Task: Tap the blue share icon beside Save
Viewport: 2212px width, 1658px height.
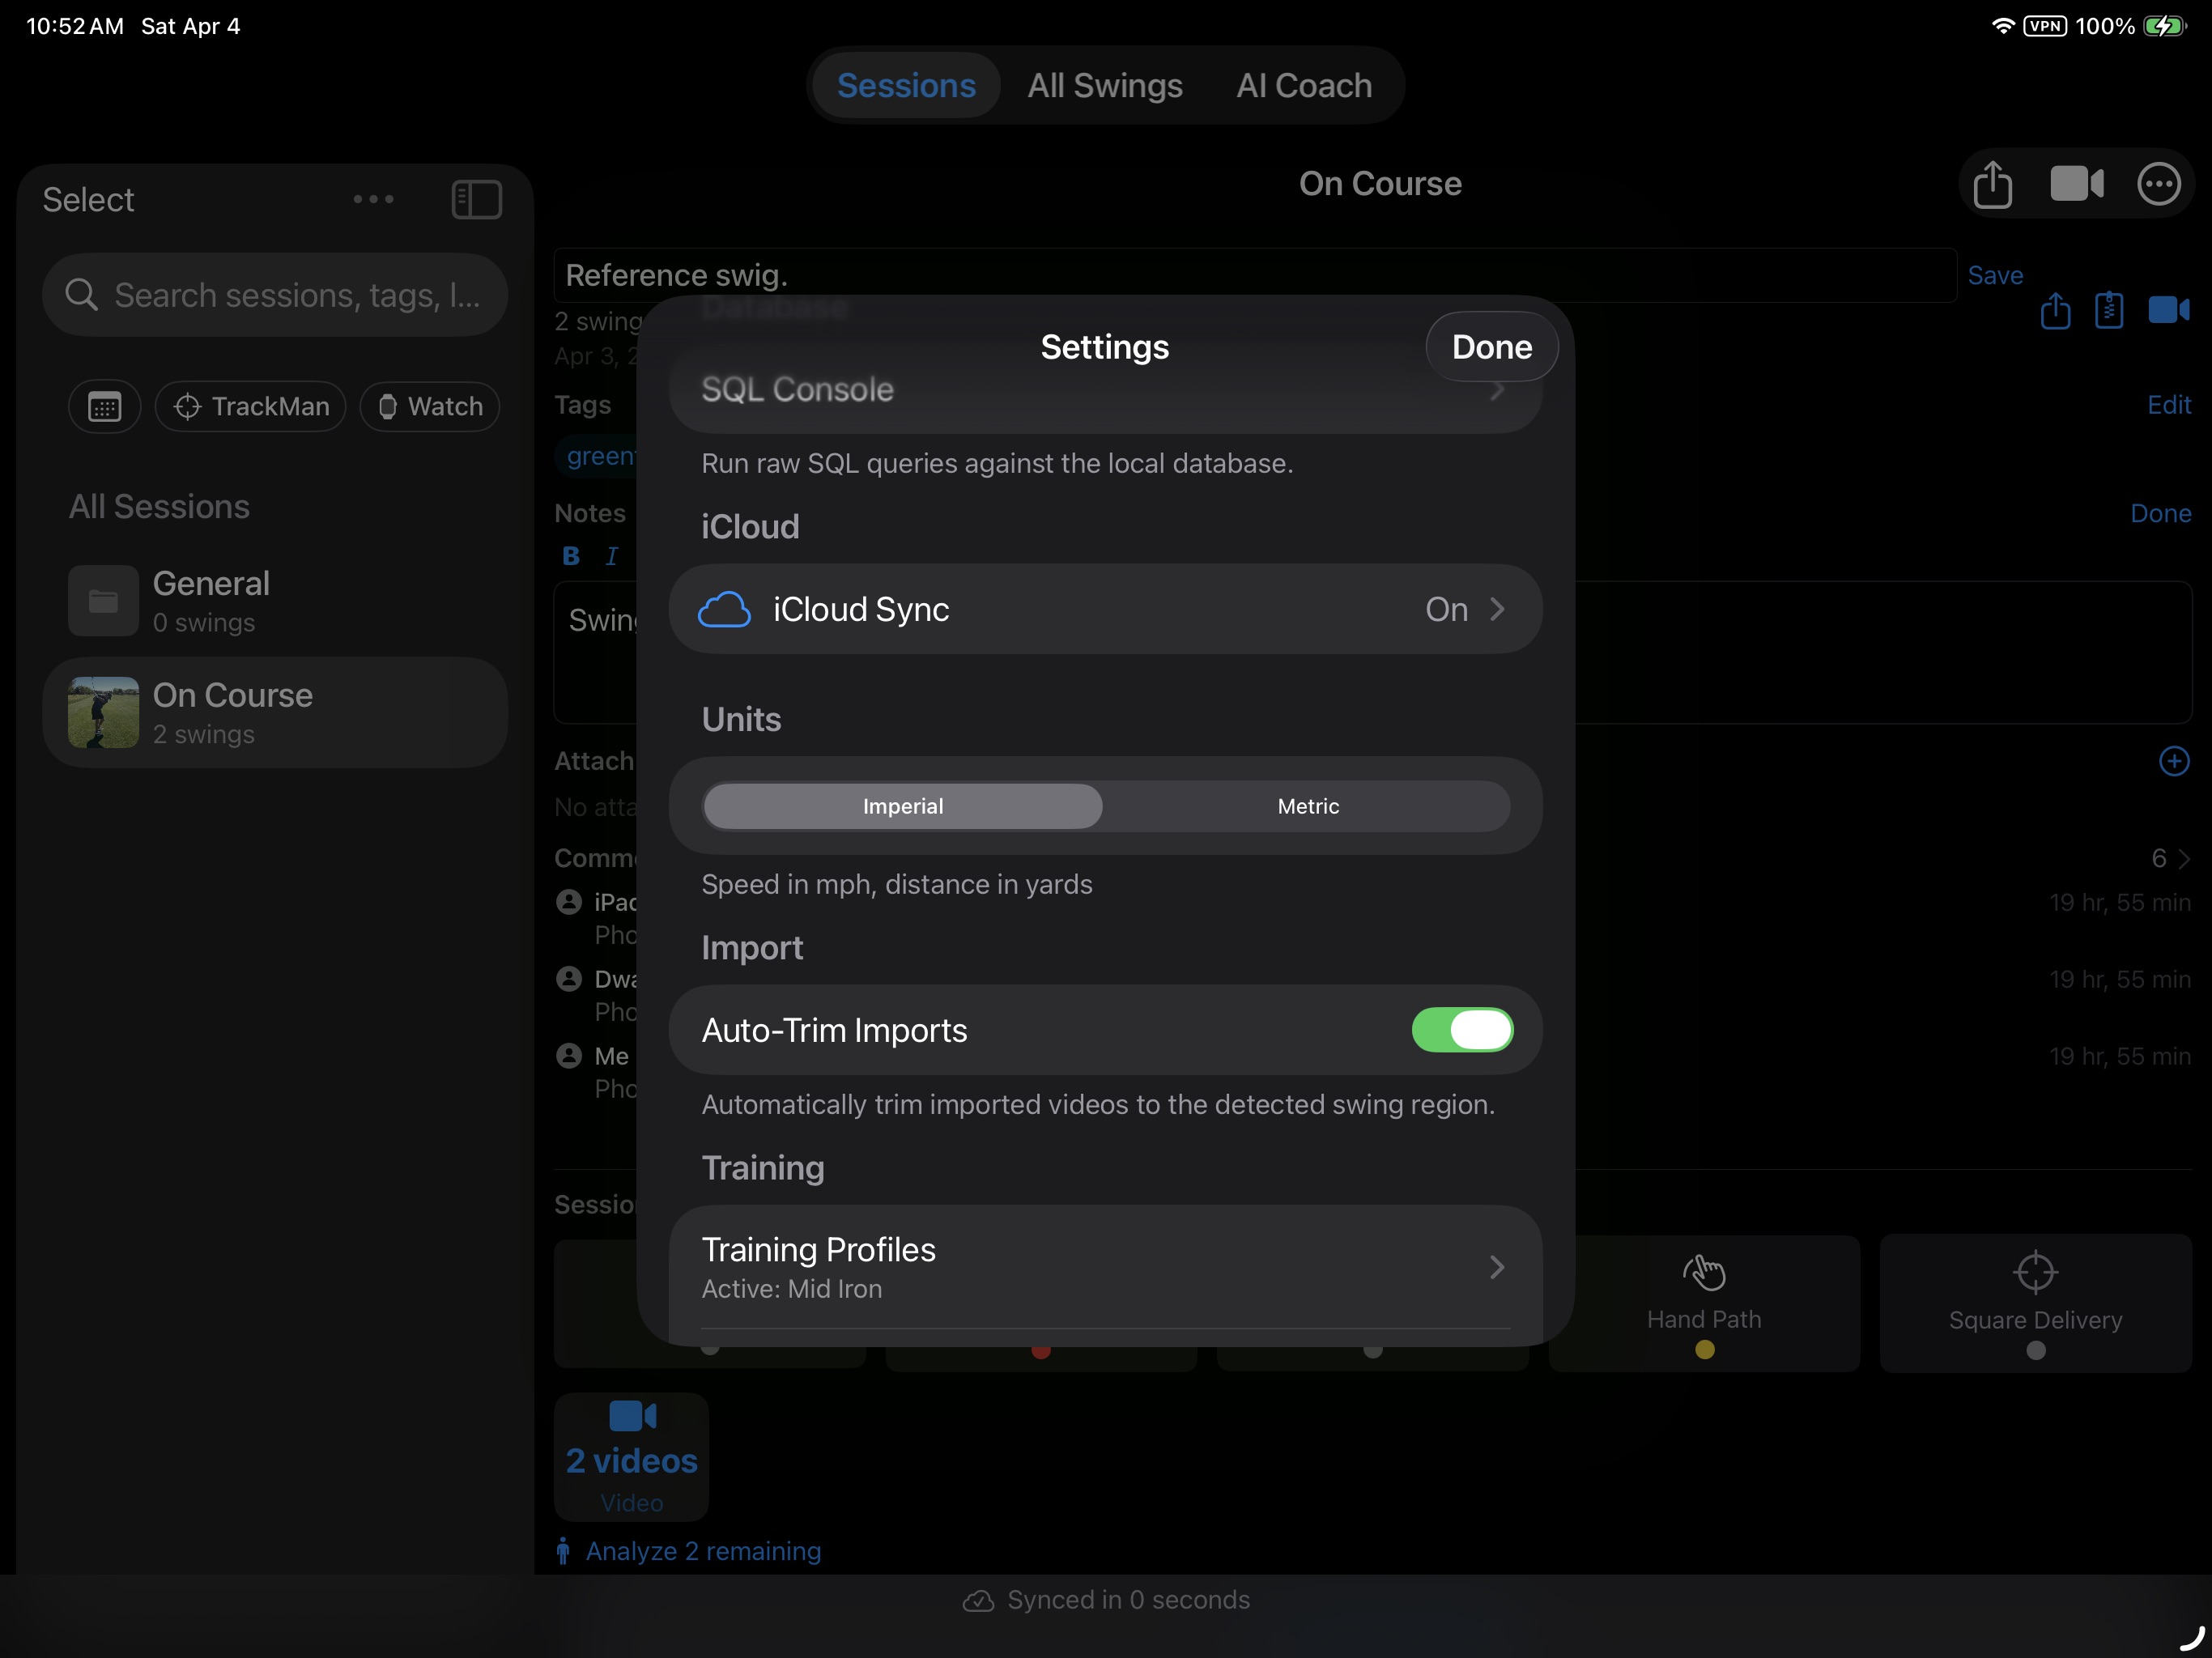Action: tap(2055, 310)
